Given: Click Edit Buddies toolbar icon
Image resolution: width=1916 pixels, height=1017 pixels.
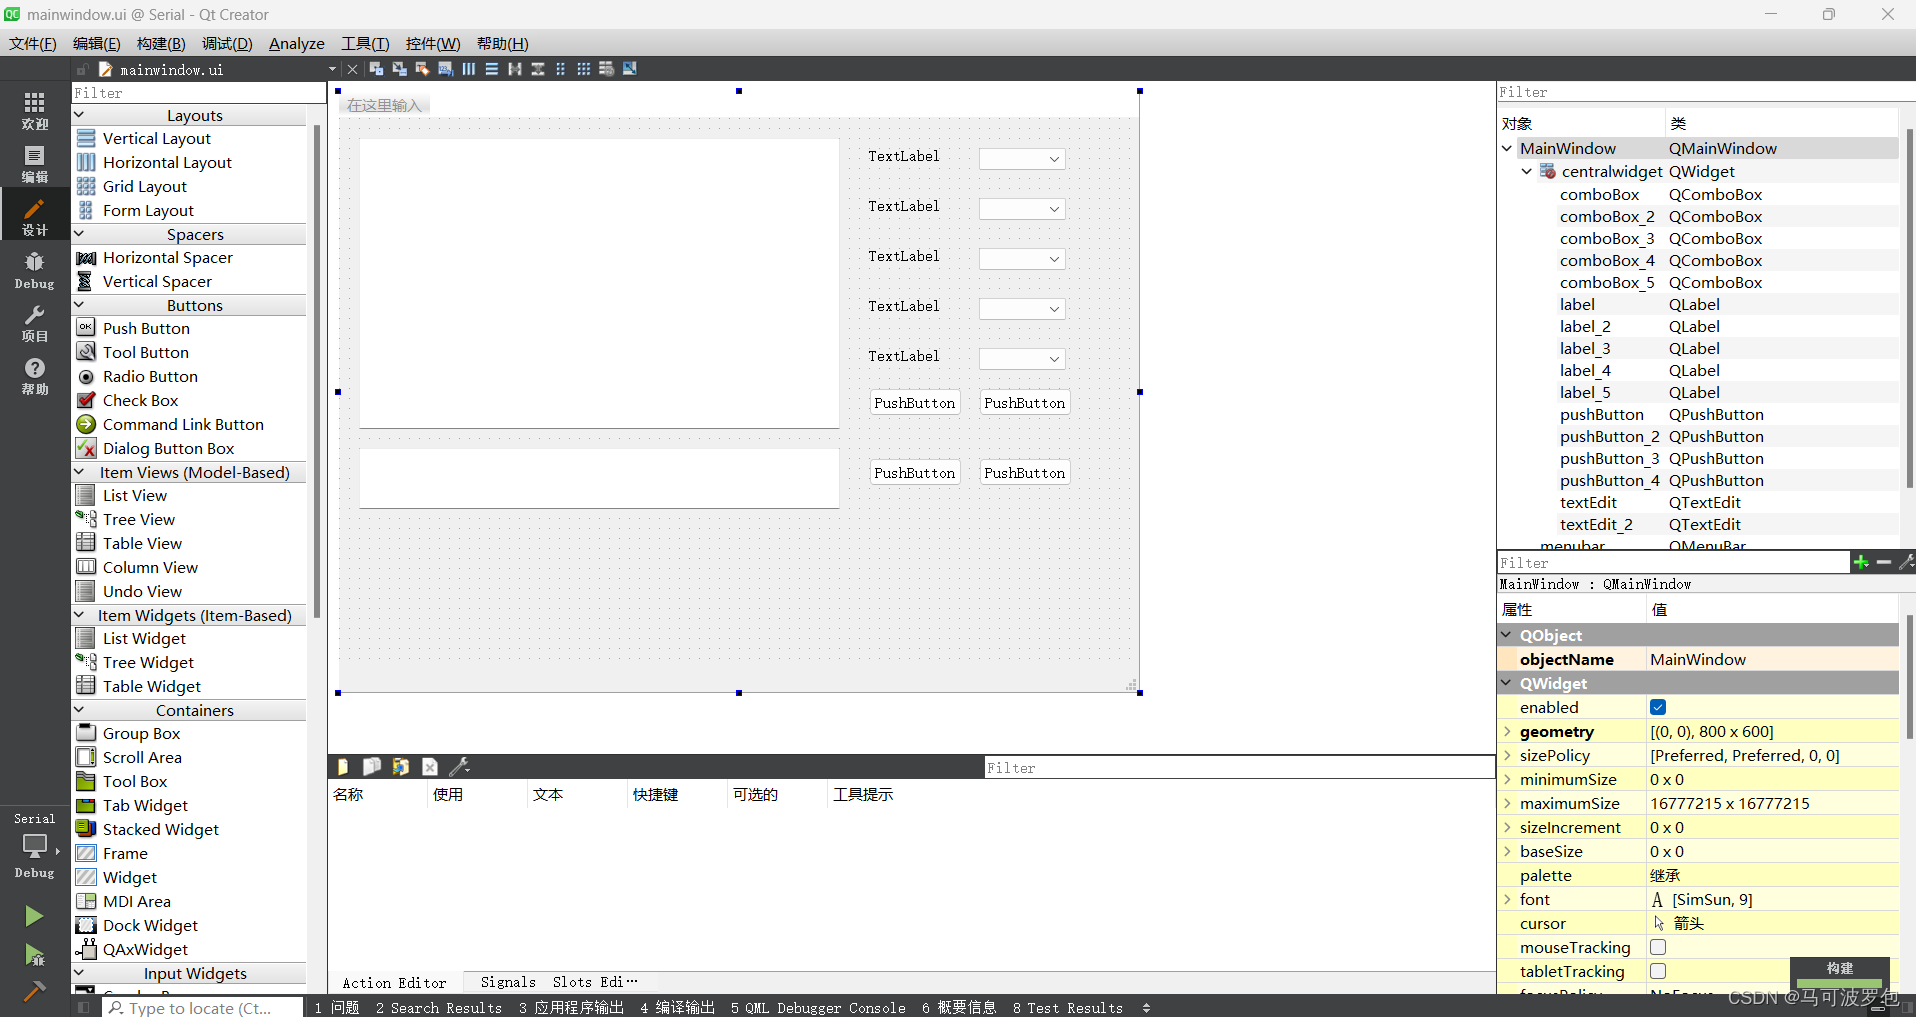Looking at the screenshot, I should 422,69.
